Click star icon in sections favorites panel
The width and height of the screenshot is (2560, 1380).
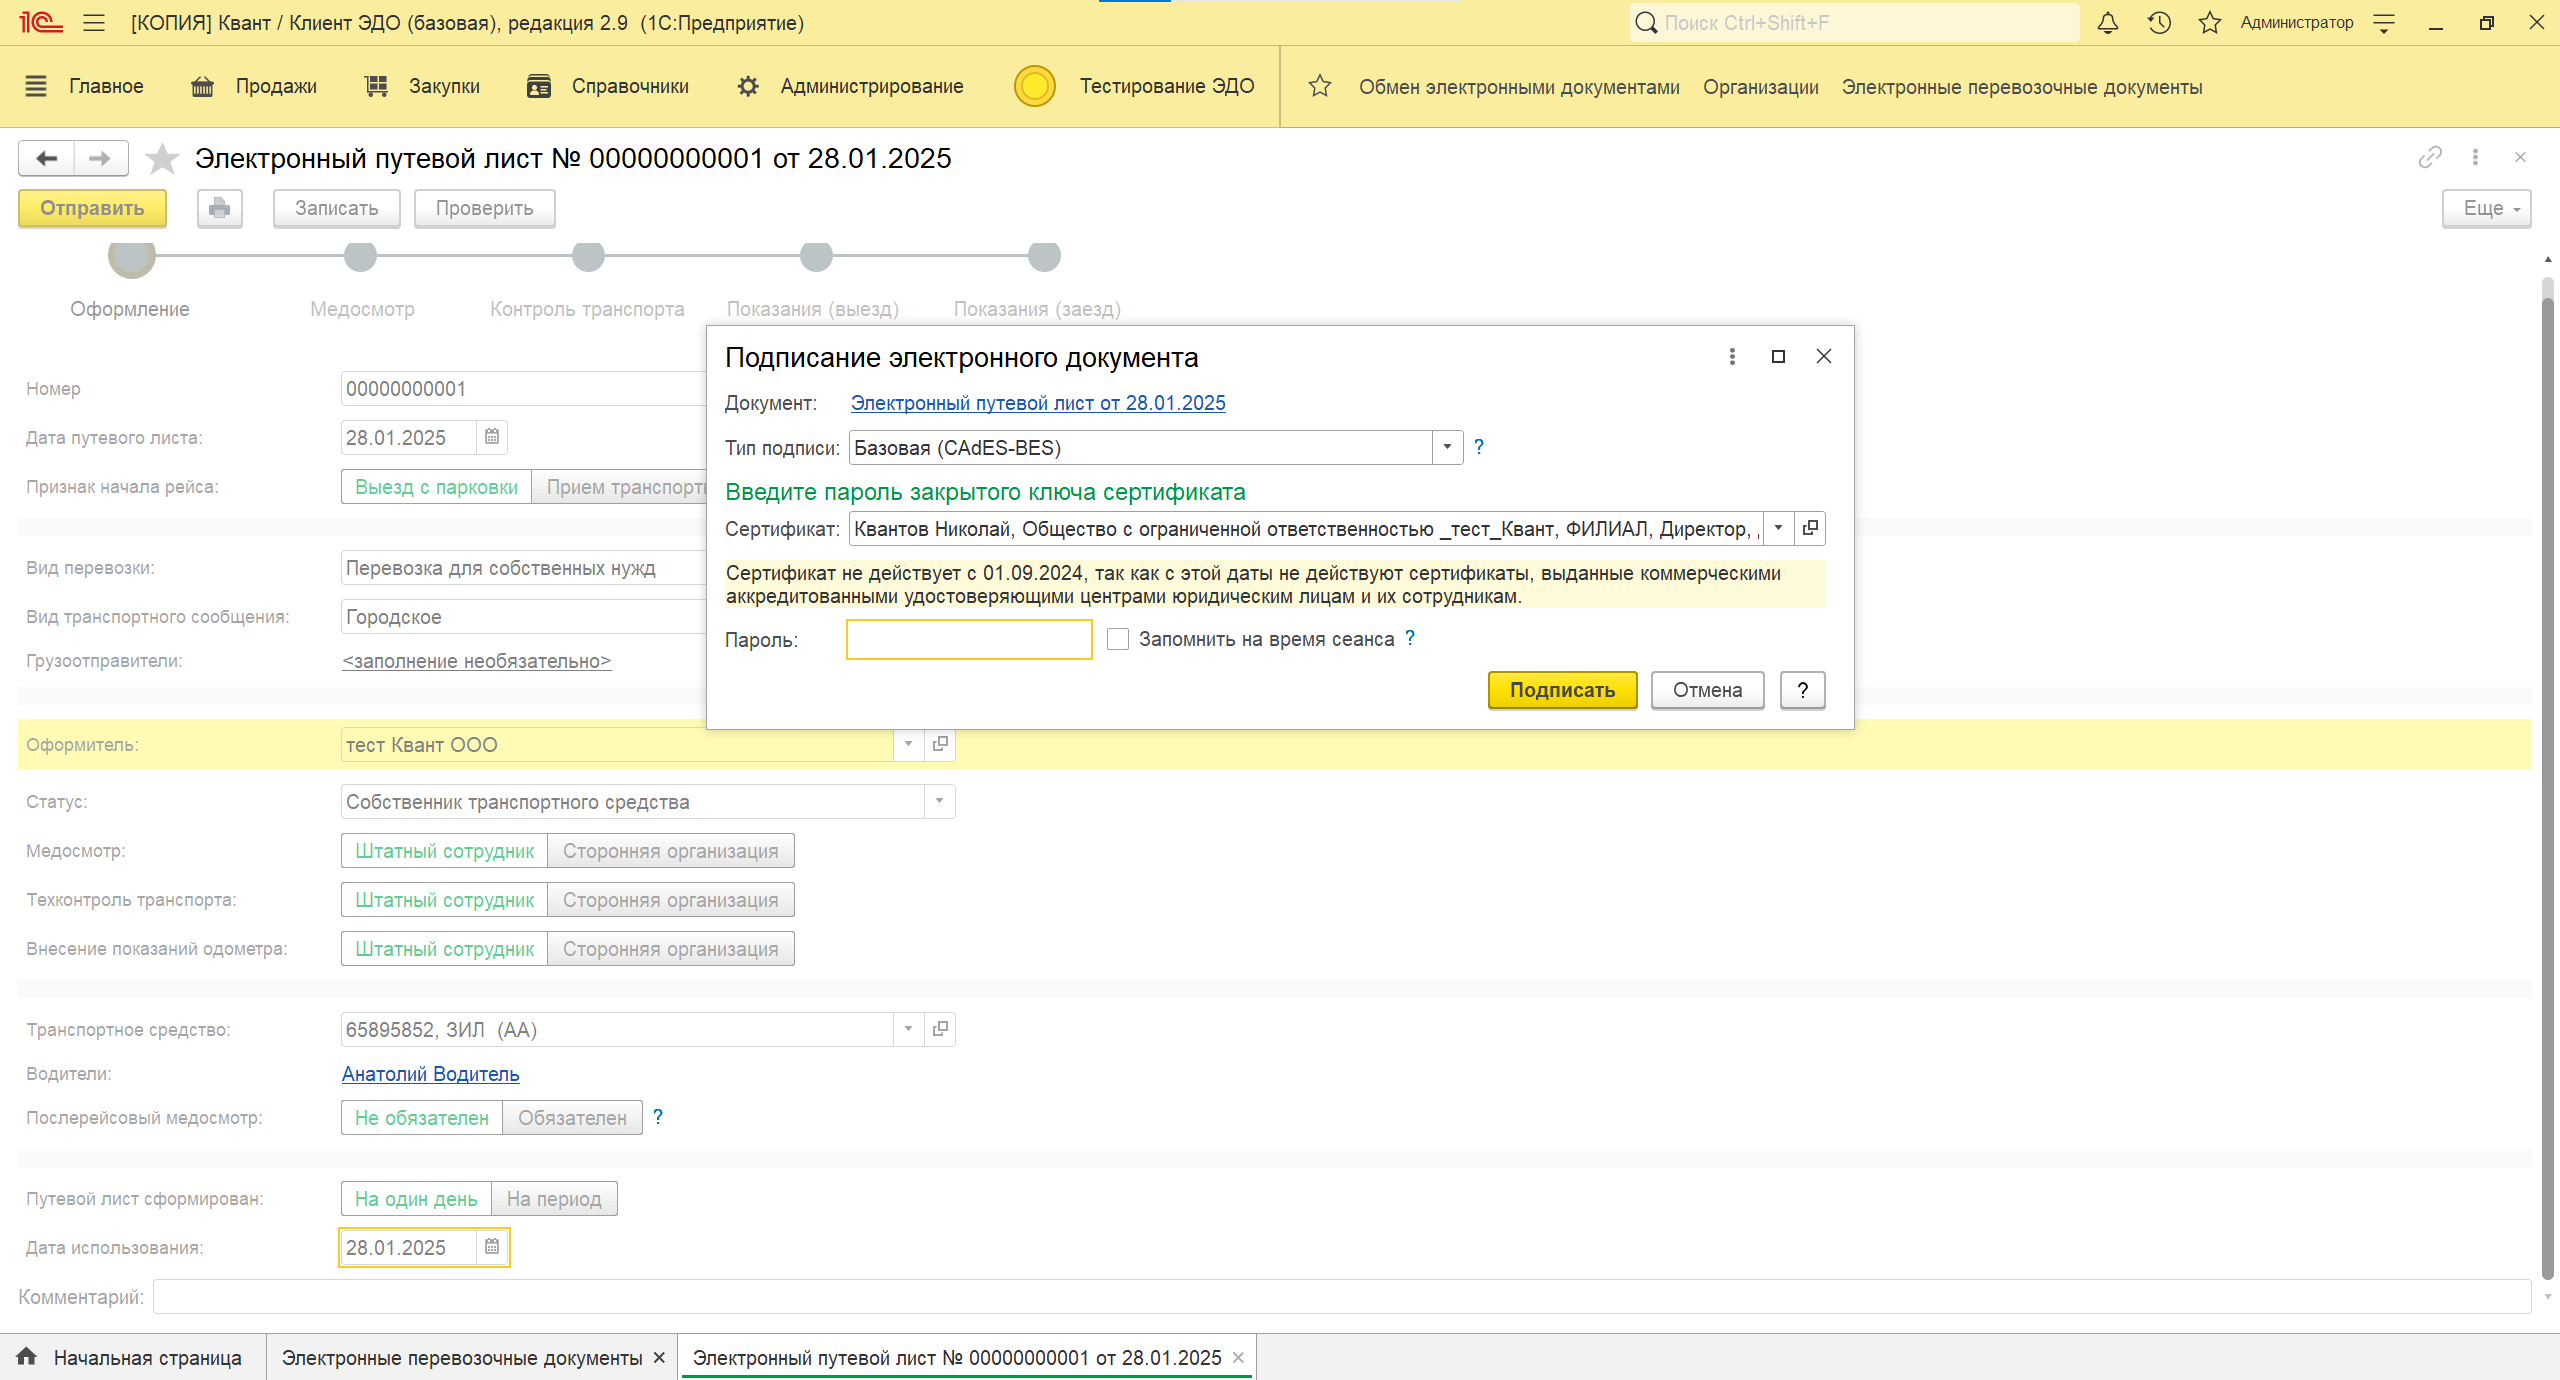pos(1320,86)
